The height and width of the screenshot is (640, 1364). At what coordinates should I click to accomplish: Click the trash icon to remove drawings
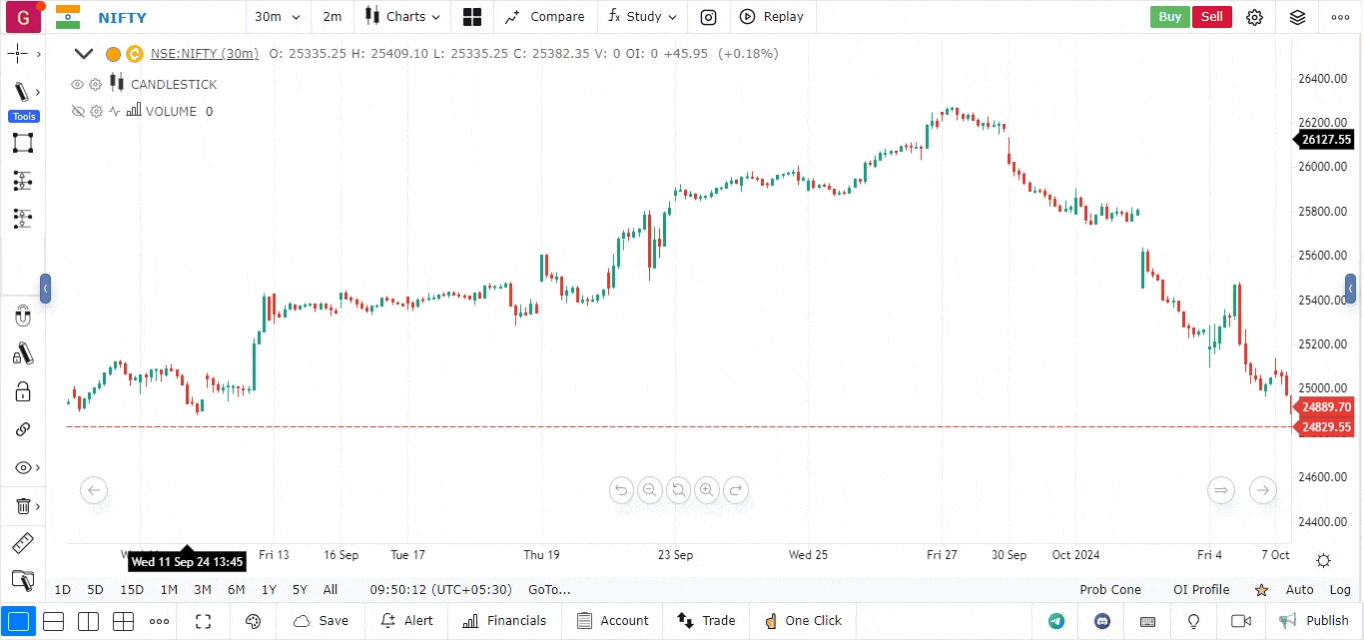tap(23, 506)
